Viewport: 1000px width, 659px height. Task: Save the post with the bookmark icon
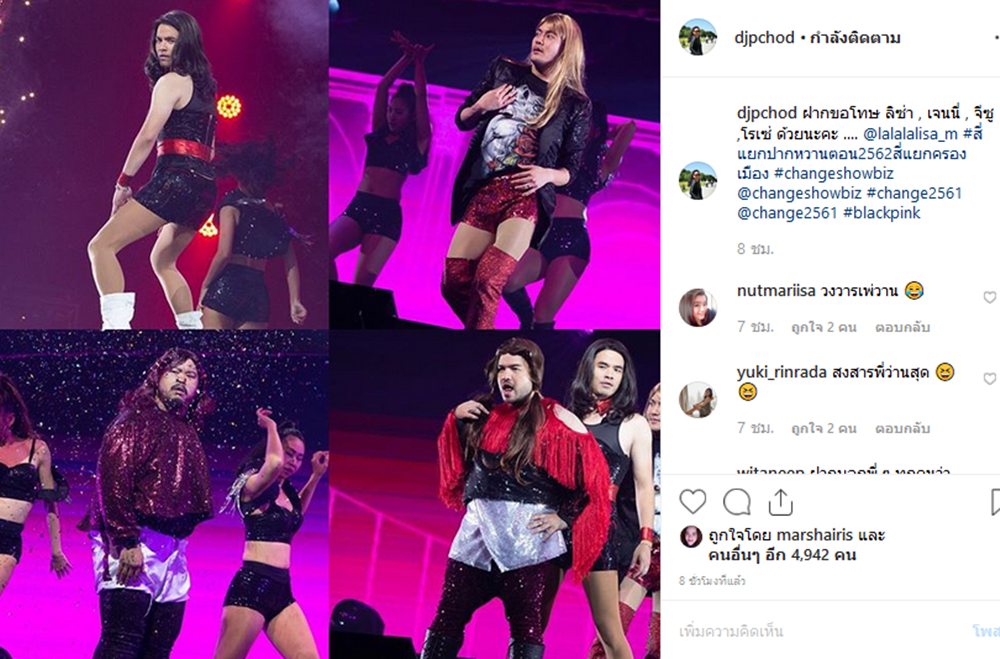click(995, 502)
